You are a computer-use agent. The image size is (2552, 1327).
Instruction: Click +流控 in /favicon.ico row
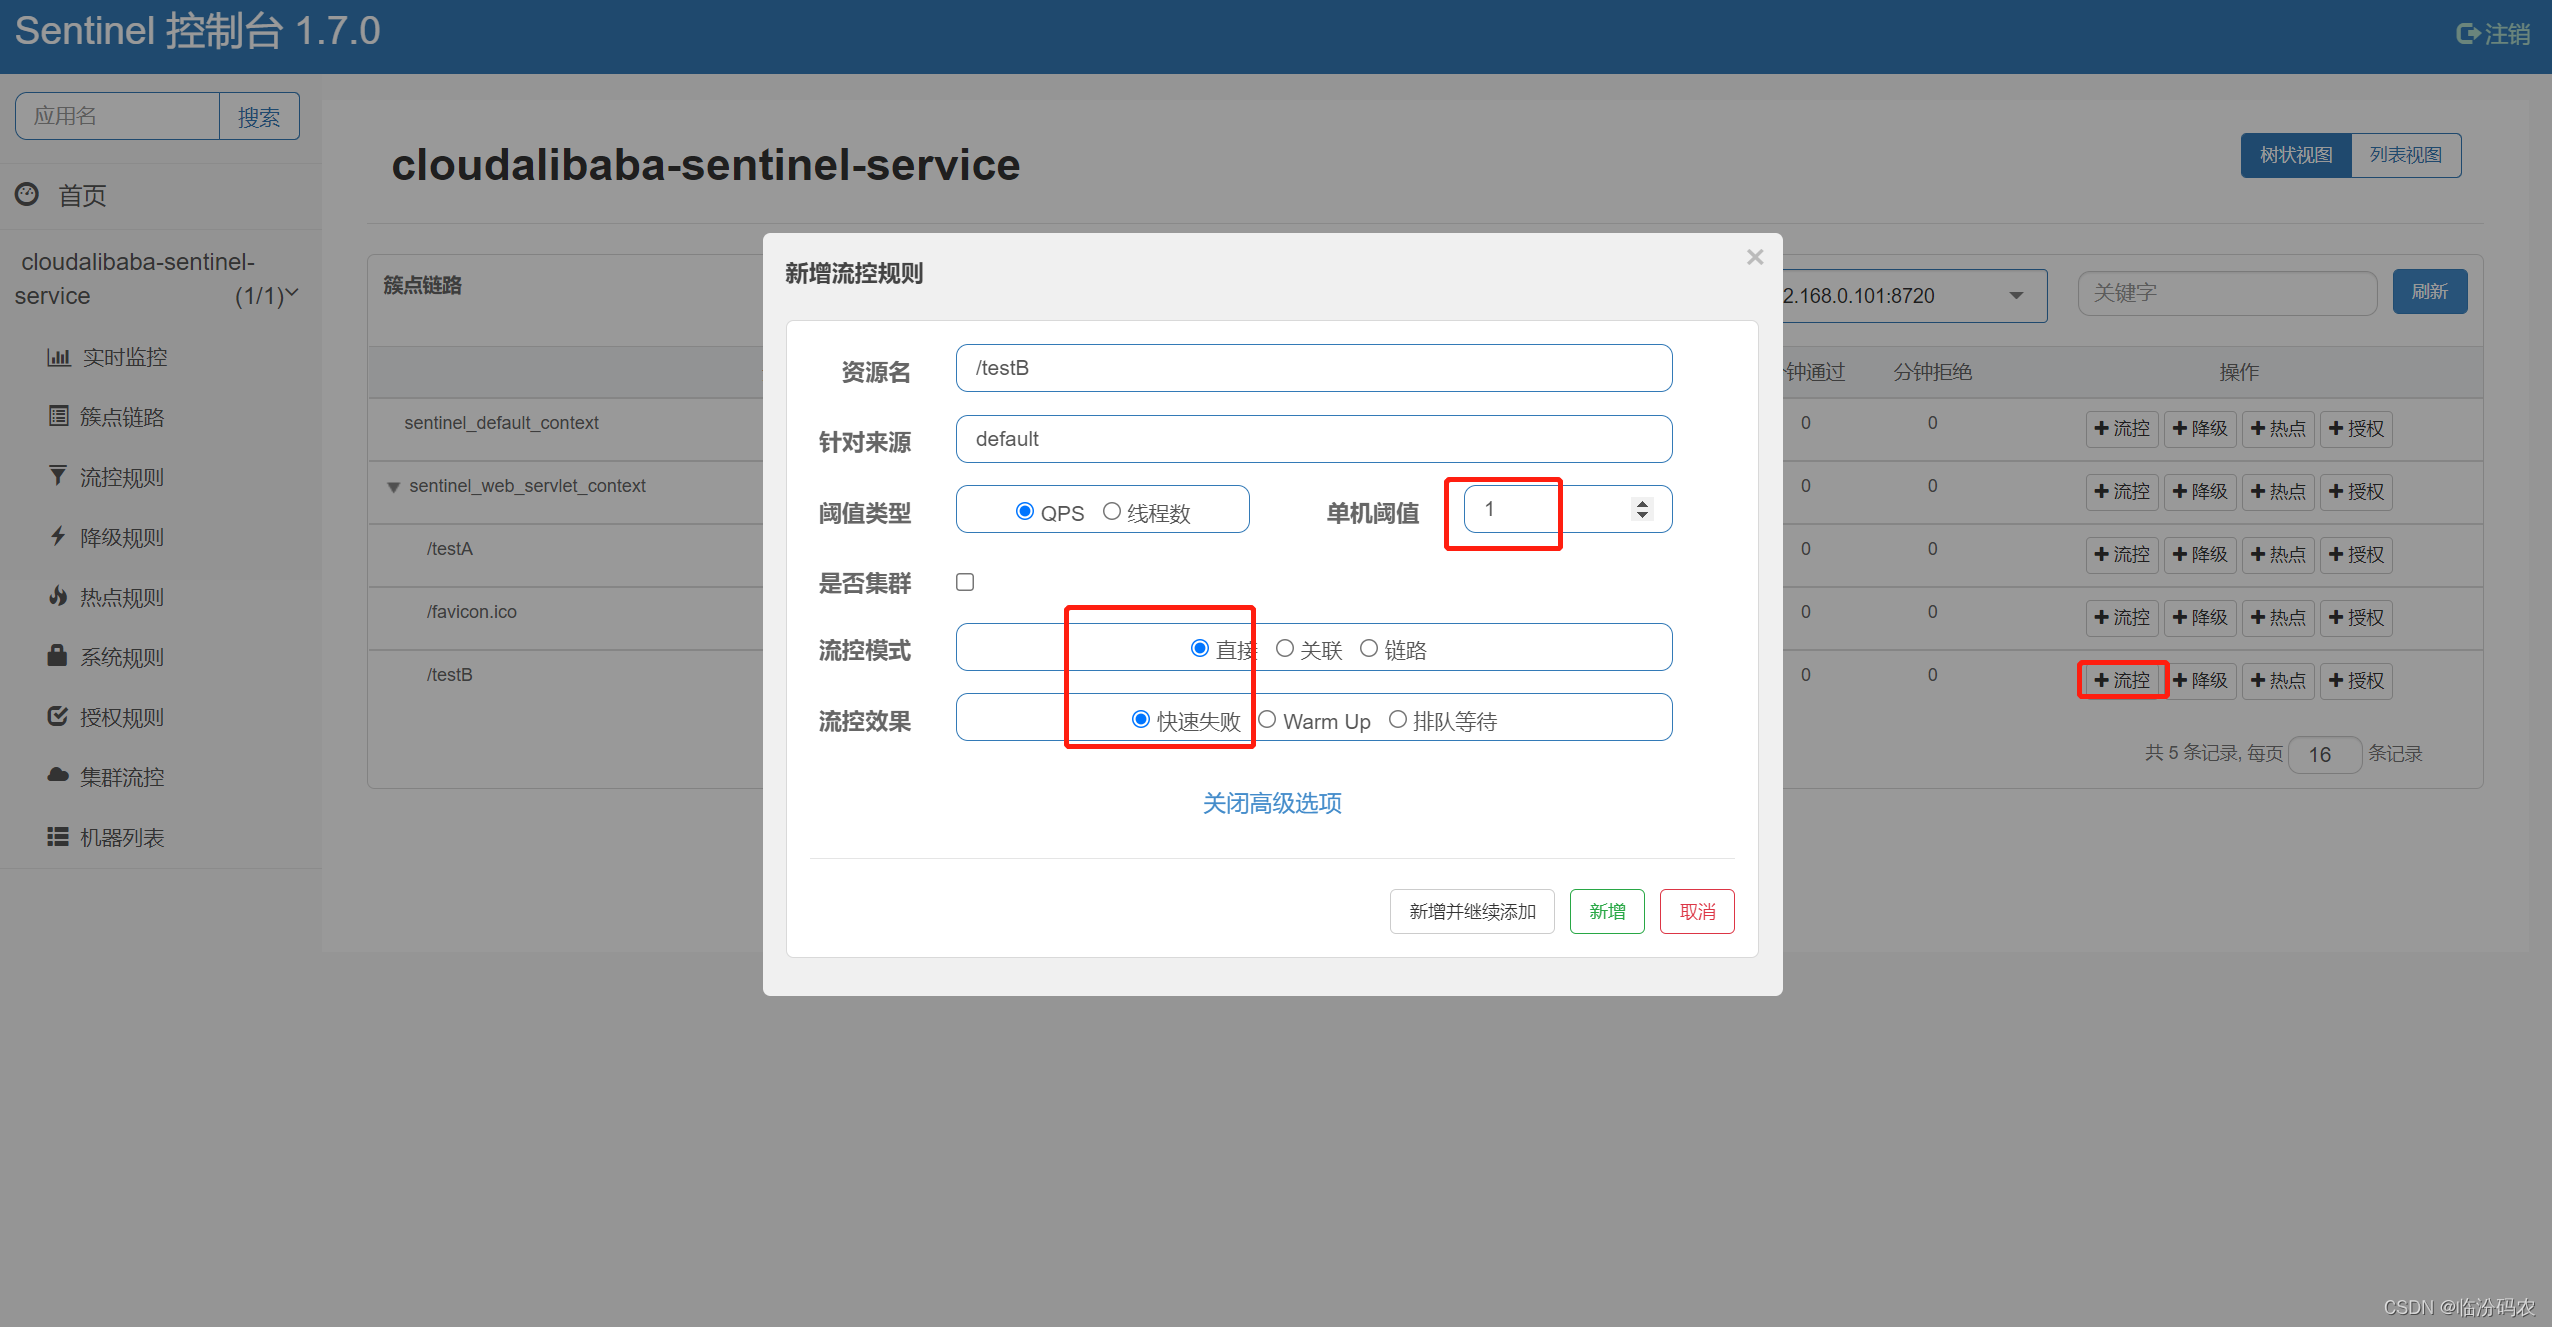click(2122, 617)
